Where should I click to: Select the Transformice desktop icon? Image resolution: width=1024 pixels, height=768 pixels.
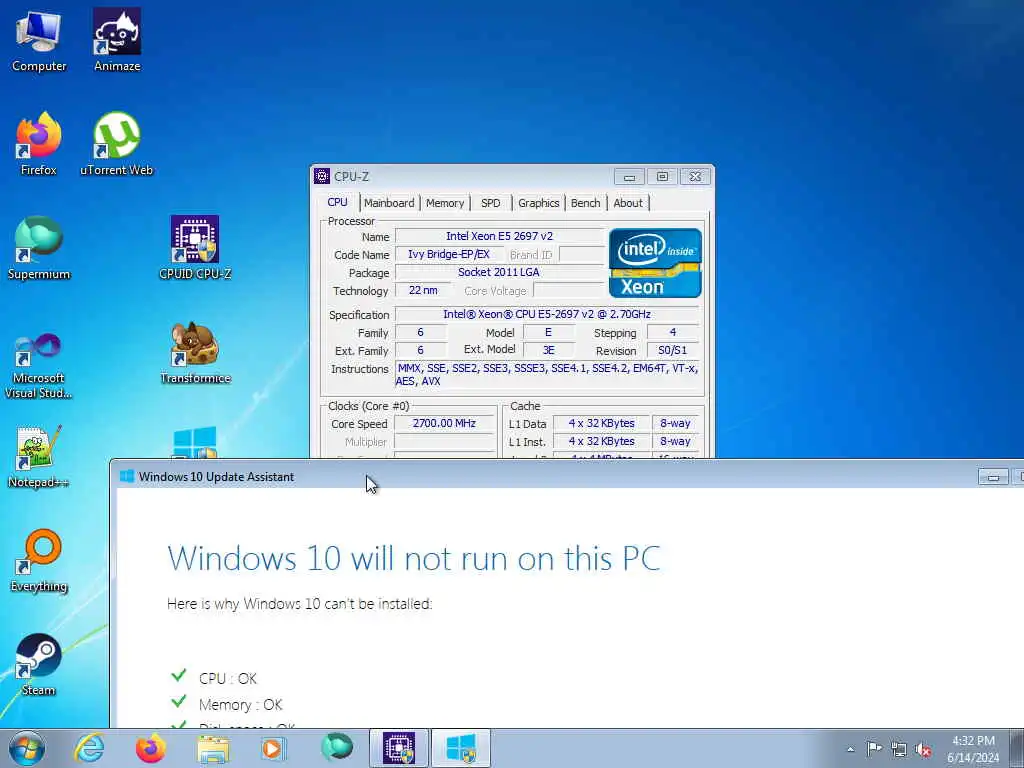point(195,353)
